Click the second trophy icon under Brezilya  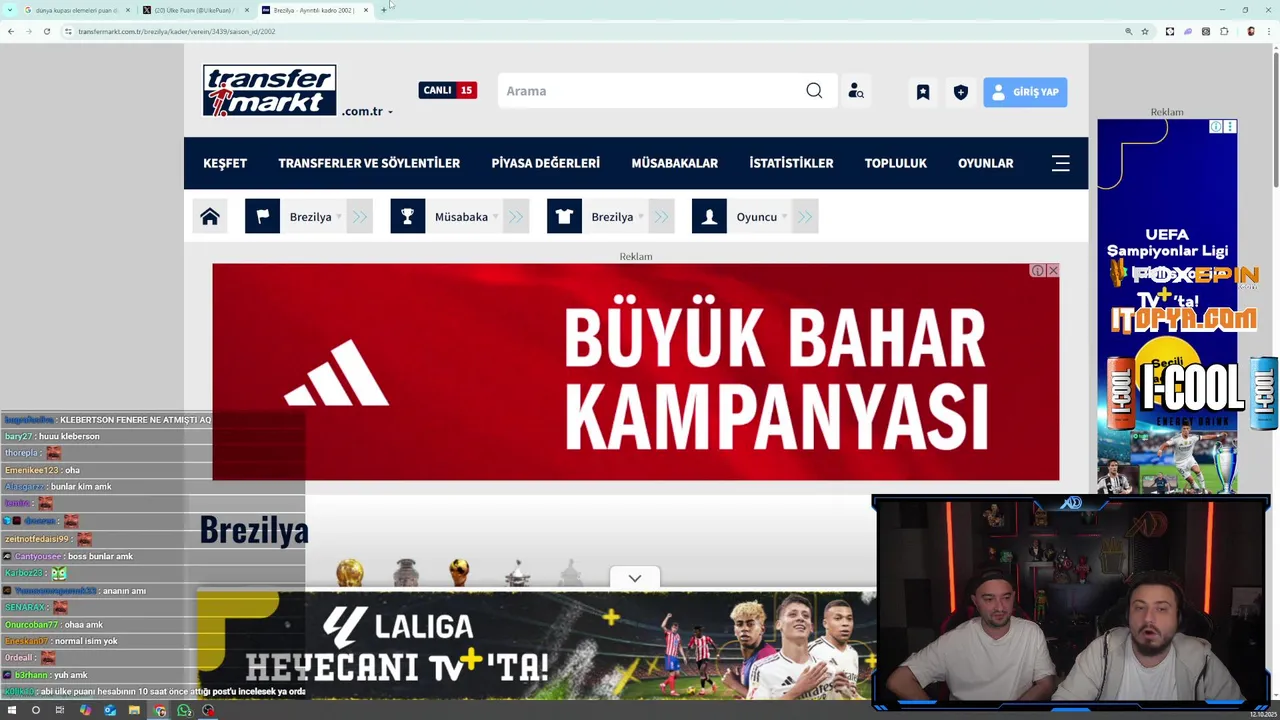(x=405, y=573)
